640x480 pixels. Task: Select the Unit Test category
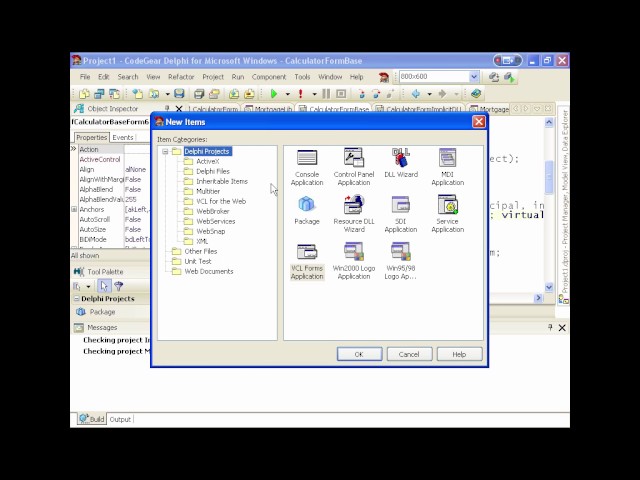click(198, 261)
